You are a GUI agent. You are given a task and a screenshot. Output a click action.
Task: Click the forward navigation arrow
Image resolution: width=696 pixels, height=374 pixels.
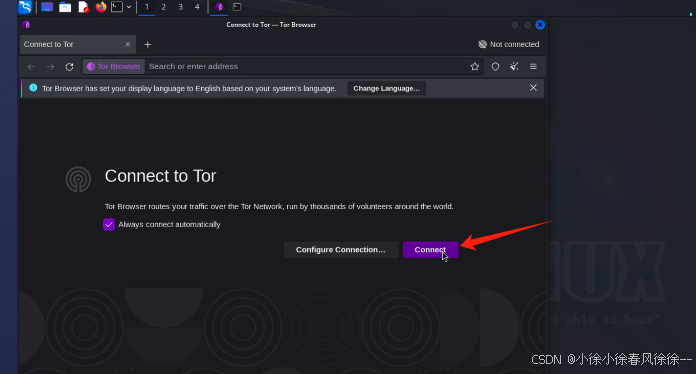click(50, 67)
